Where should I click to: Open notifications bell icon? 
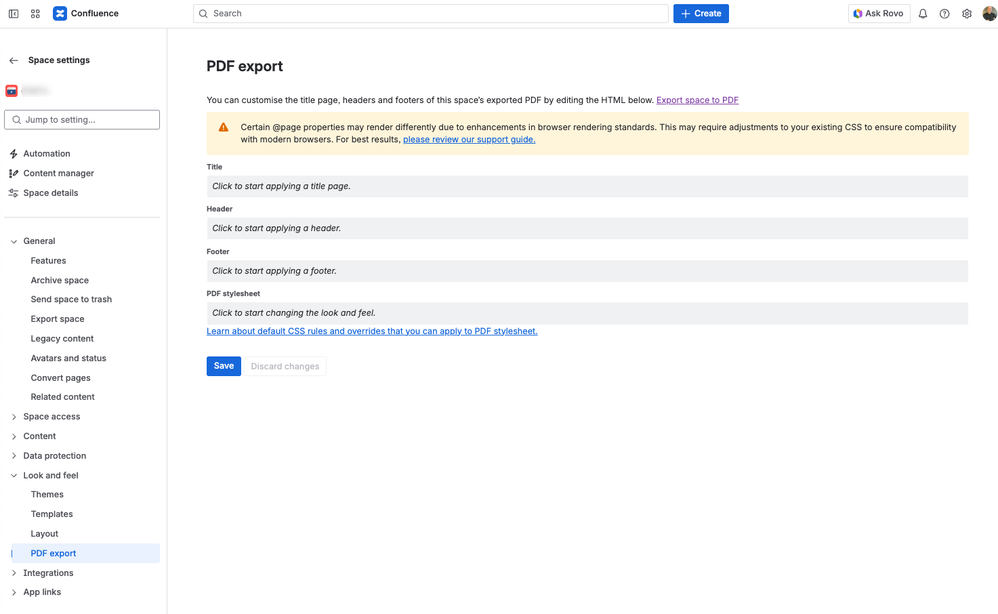[x=923, y=13]
